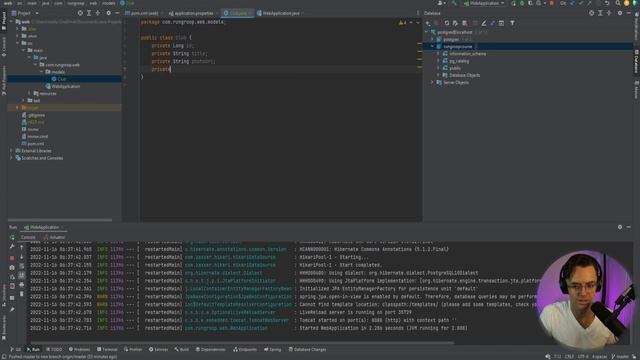Expand the postgres database node

click(432, 40)
